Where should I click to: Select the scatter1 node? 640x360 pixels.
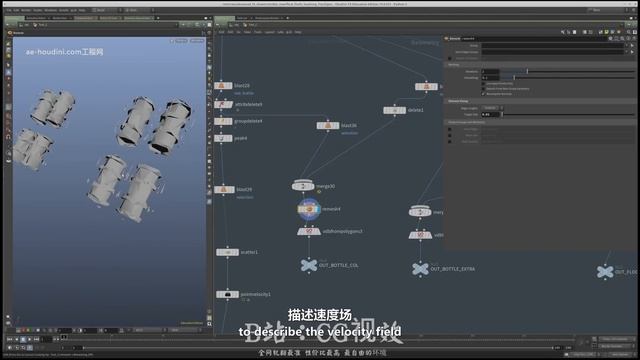coord(227,252)
